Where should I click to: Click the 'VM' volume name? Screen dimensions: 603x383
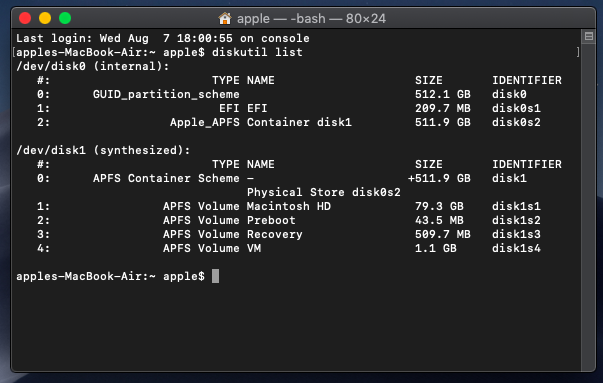point(254,248)
